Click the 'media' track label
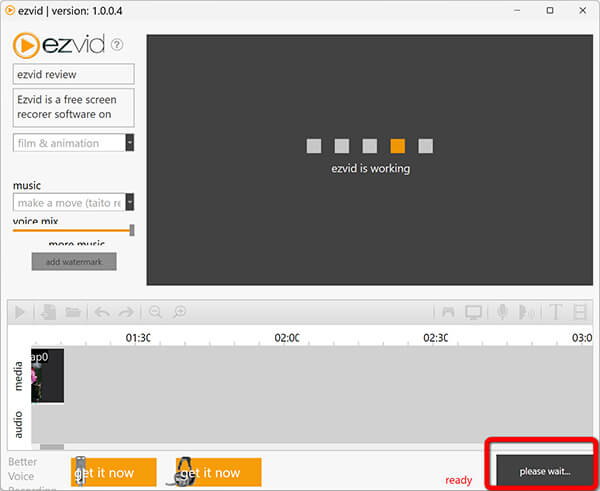This screenshot has height=491, width=600. point(18,376)
